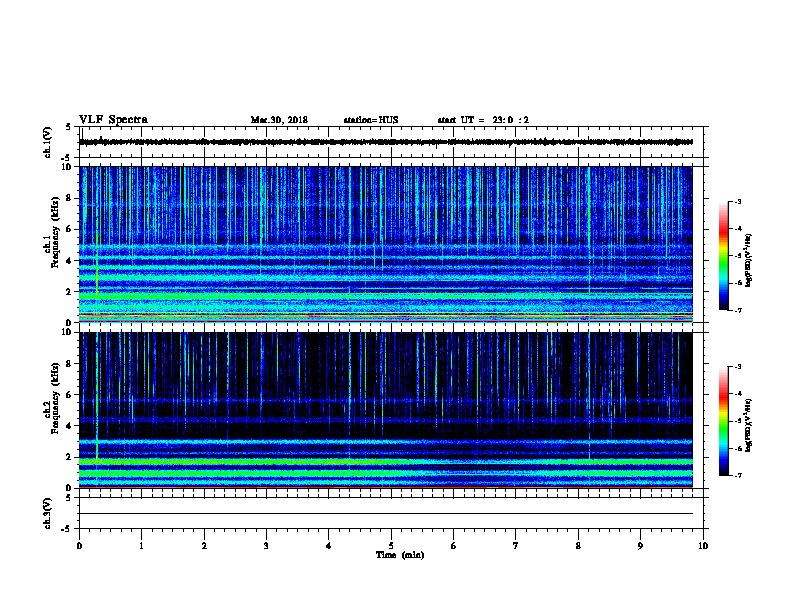Click the ch.1 spectrogram plot area
The image size is (792, 612).
[385, 244]
